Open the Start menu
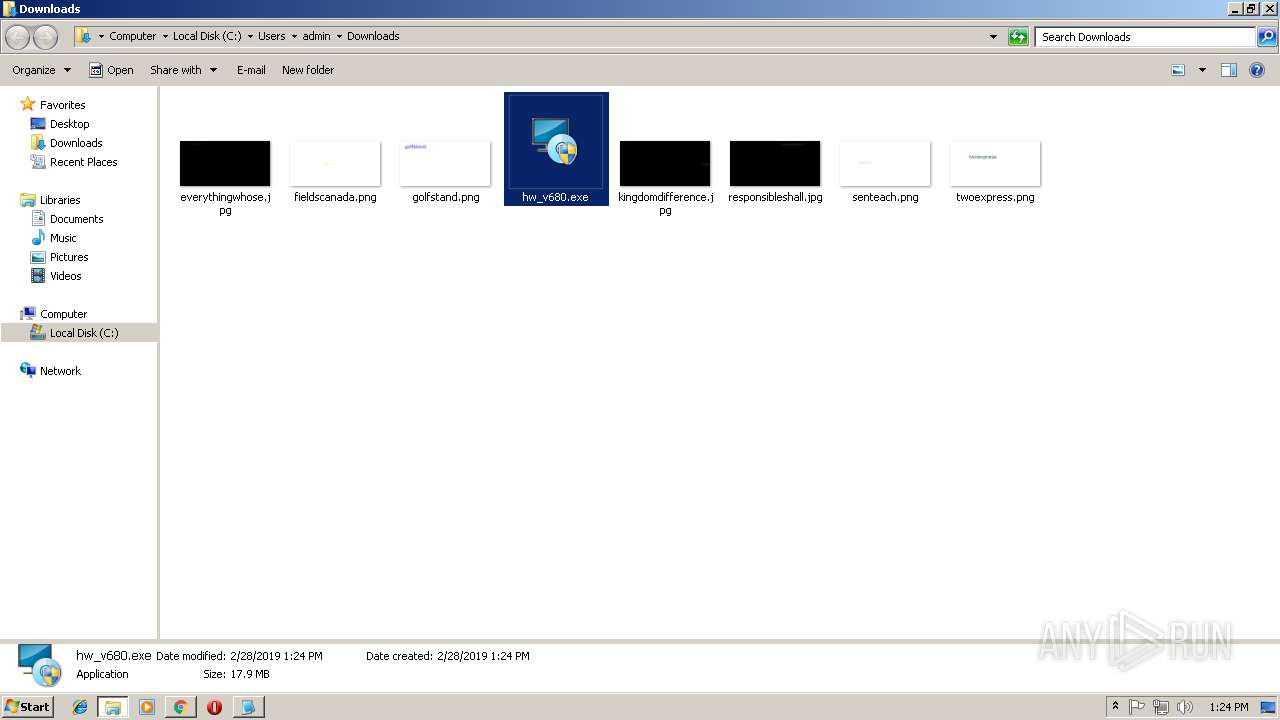Image resolution: width=1280 pixels, height=720 pixels. pyautogui.click(x=28, y=706)
